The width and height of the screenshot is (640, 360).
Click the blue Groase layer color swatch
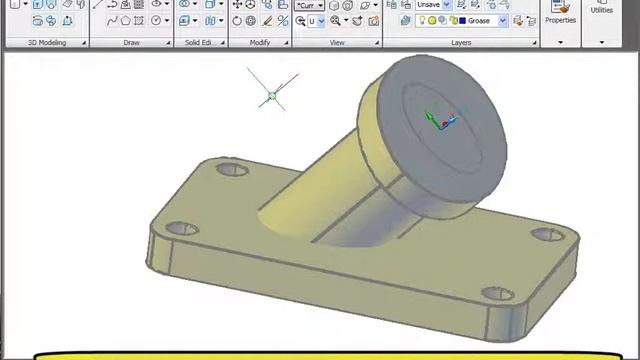462,21
